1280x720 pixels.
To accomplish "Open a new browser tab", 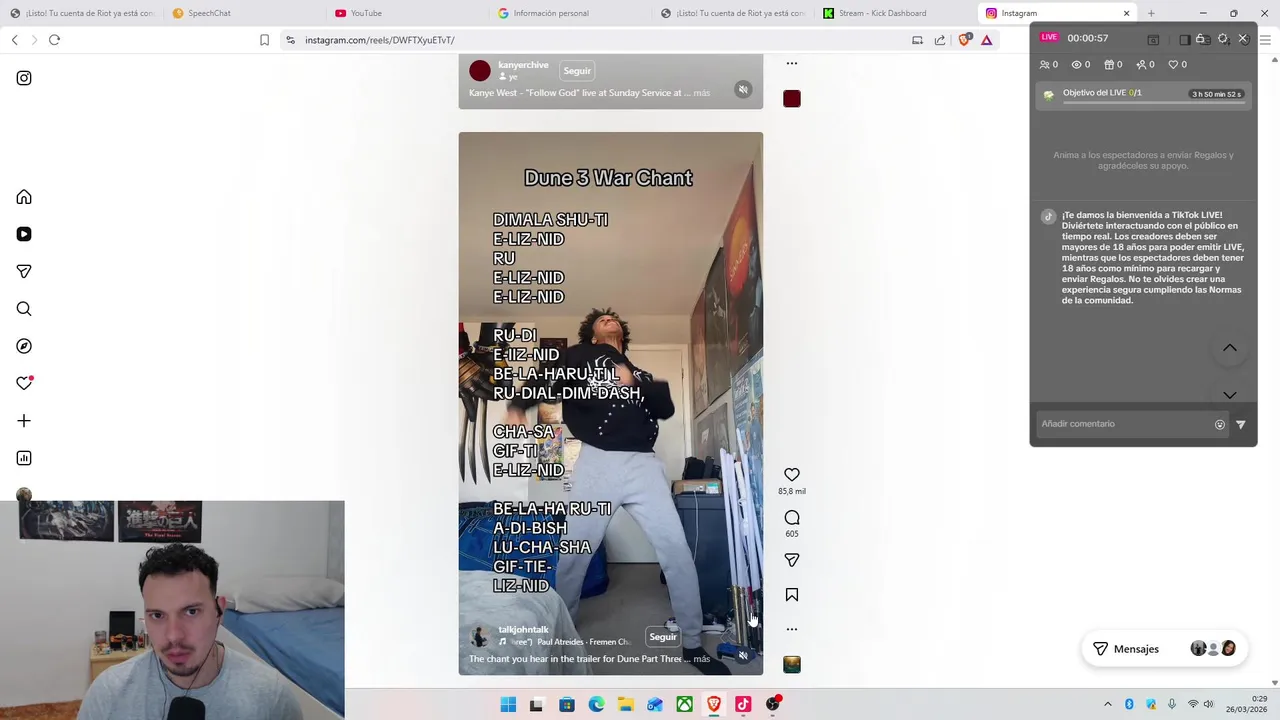I will click(x=1151, y=13).
